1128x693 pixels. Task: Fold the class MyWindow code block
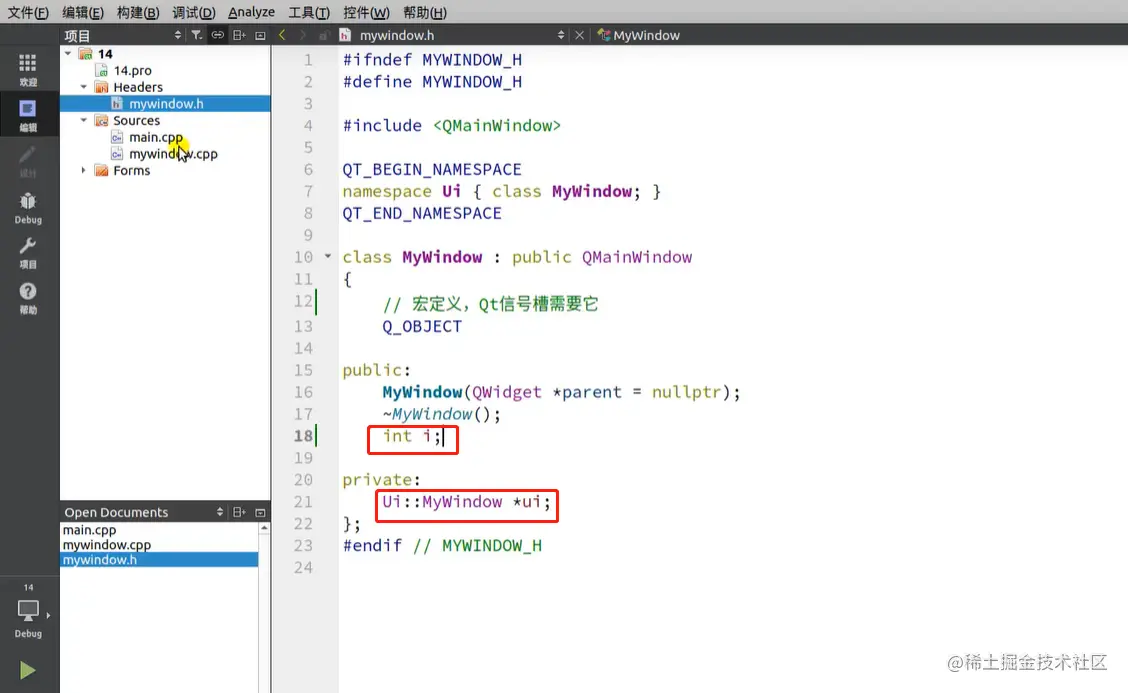click(328, 256)
